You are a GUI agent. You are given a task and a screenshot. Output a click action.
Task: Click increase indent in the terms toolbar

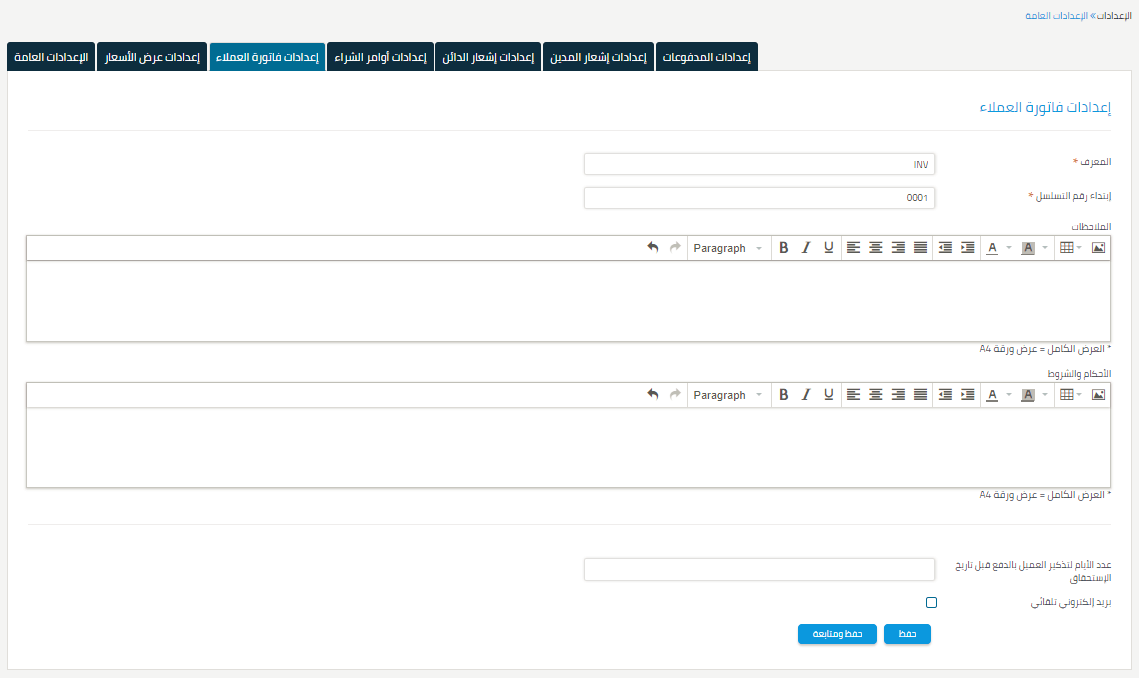click(967, 394)
